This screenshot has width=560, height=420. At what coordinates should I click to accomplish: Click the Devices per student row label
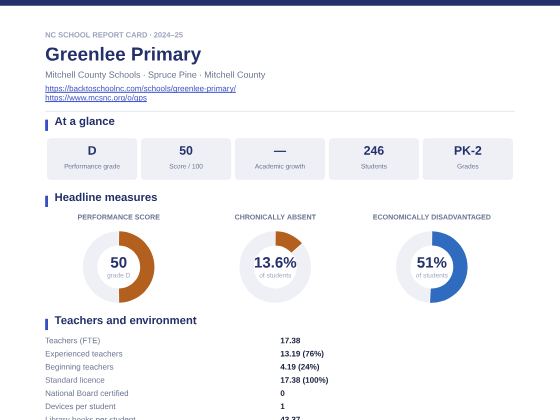[x=80, y=406]
